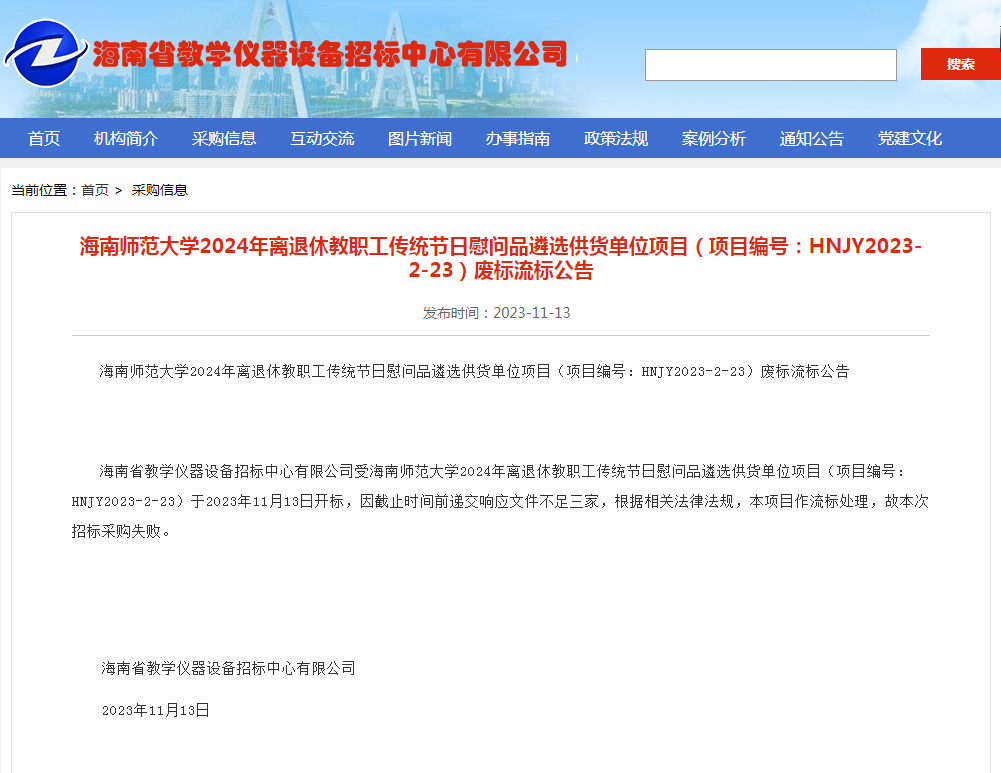
Task: Click the closing date 2023年11月13日
Action: click(x=156, y=710)
